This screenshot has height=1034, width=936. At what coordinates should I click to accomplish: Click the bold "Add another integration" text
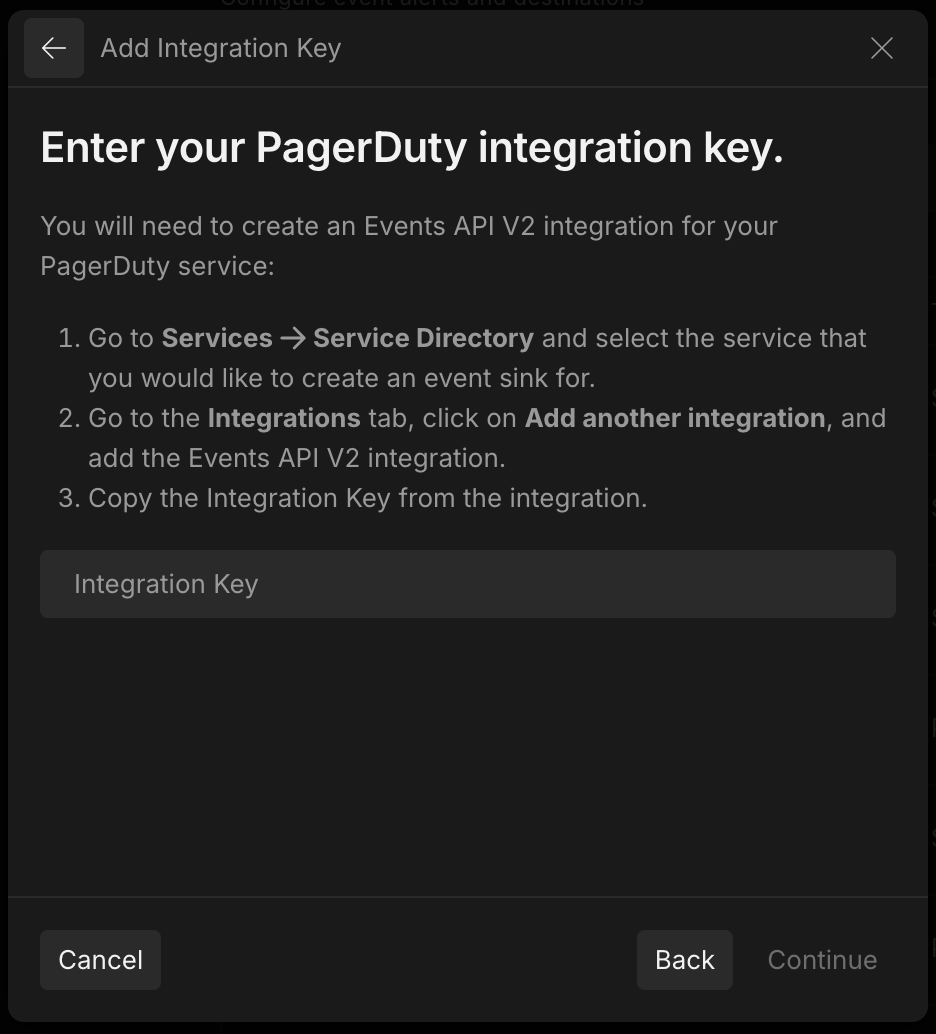[x=675, y=418]
